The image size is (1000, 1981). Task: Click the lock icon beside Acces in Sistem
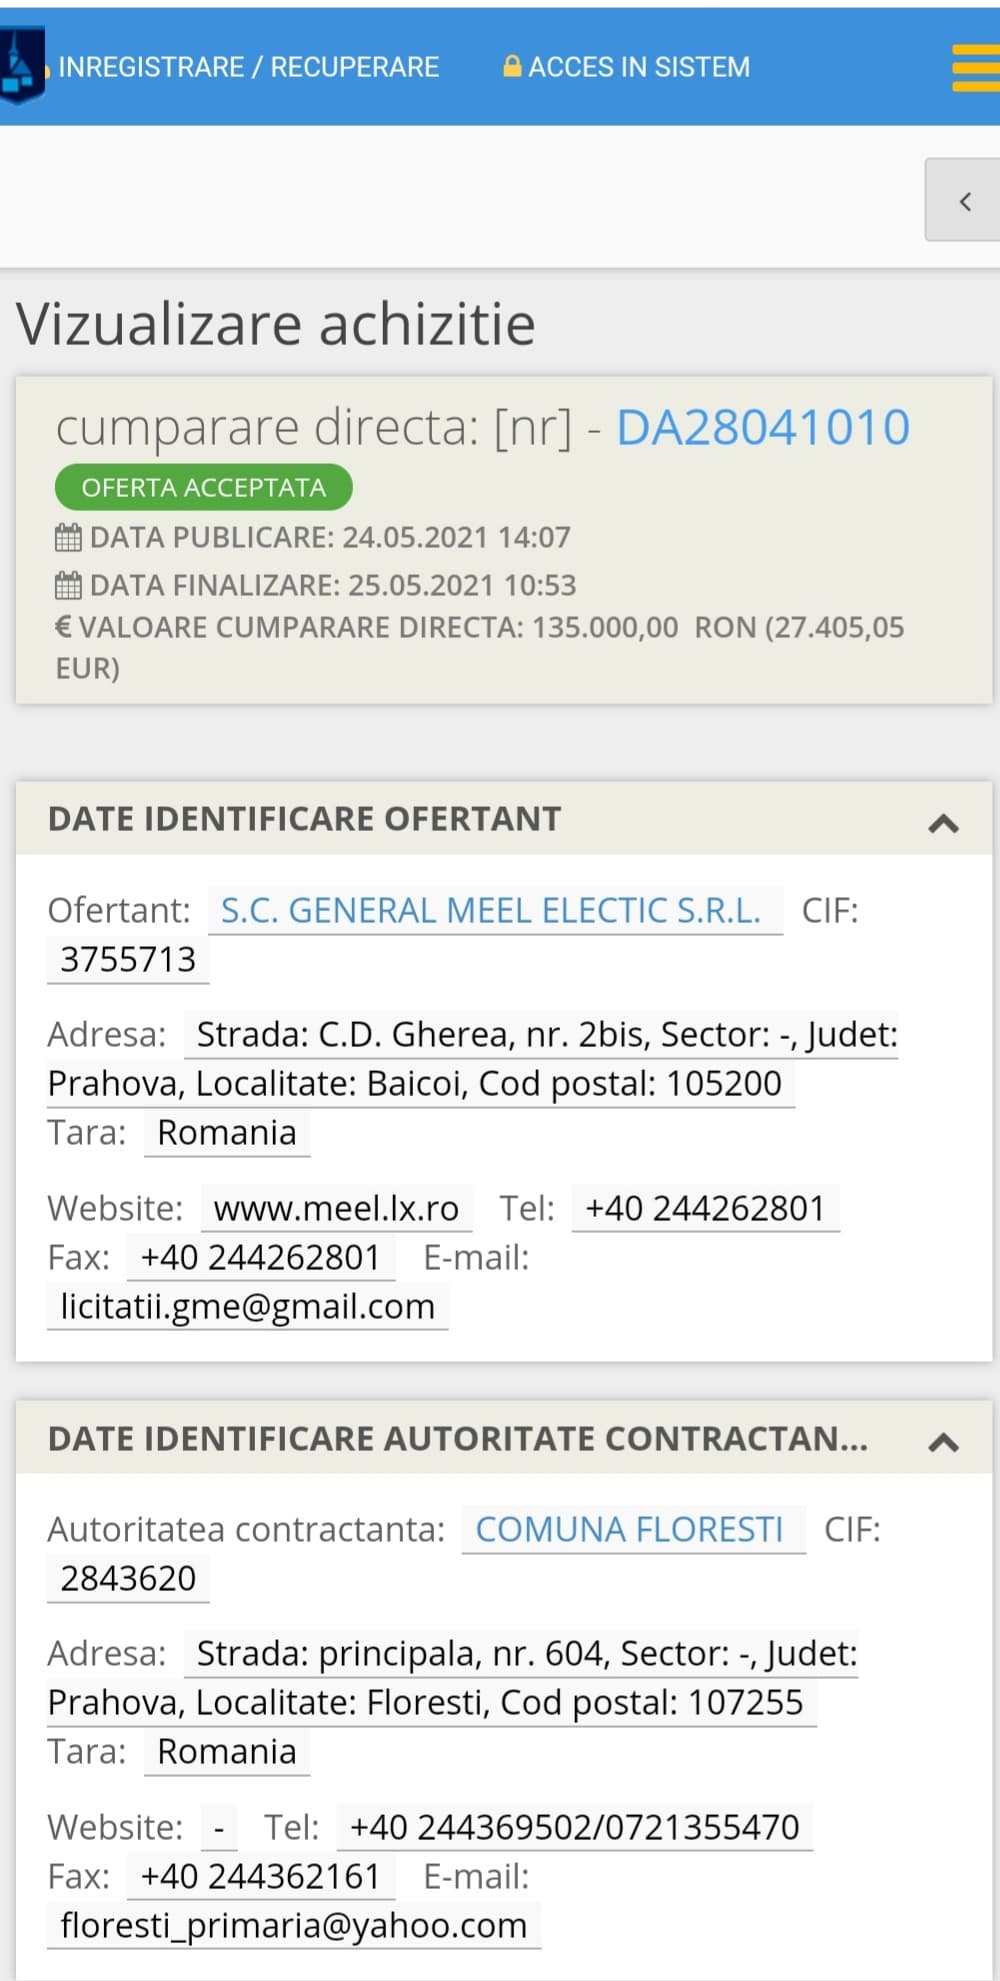[x=512, y=67]
